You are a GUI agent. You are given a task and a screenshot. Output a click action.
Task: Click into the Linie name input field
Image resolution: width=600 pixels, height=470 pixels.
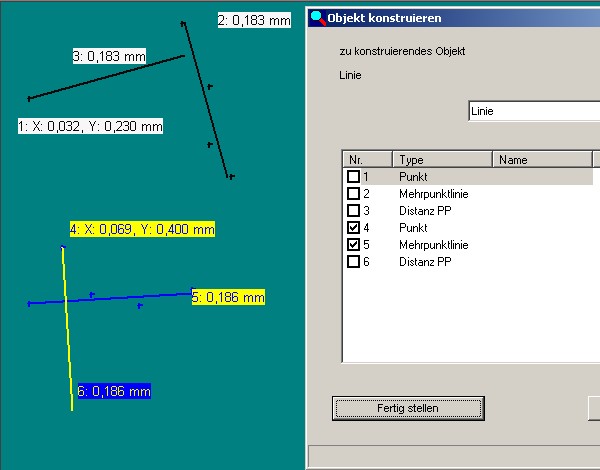534,111
